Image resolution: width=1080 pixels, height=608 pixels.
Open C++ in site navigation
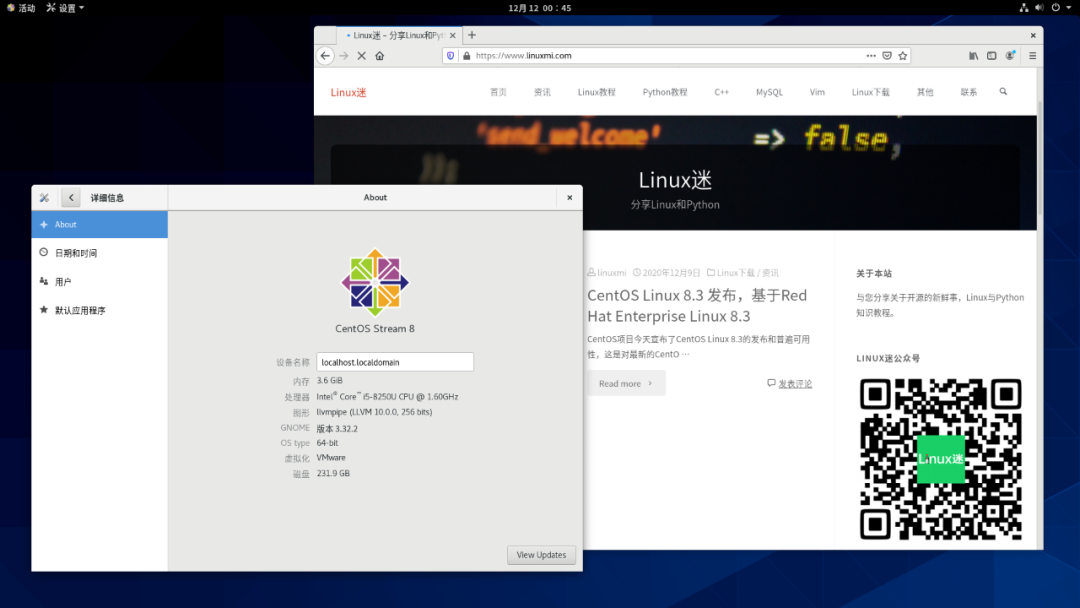tap(721, 92)
